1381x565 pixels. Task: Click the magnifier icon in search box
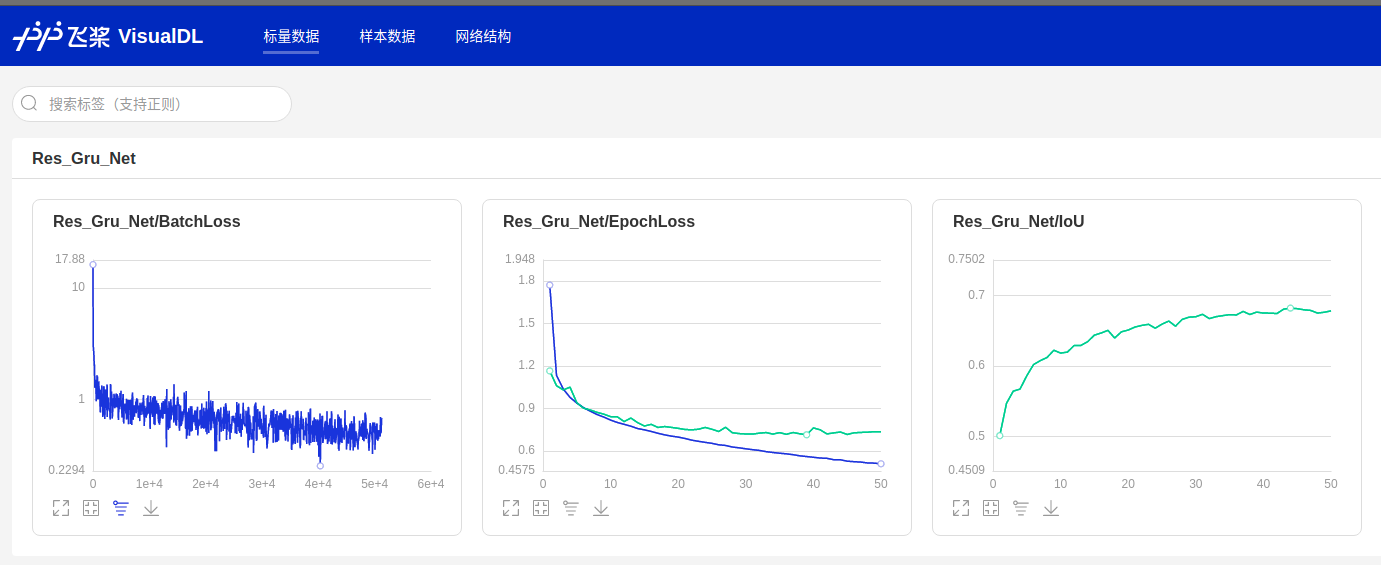pos(29,104)
